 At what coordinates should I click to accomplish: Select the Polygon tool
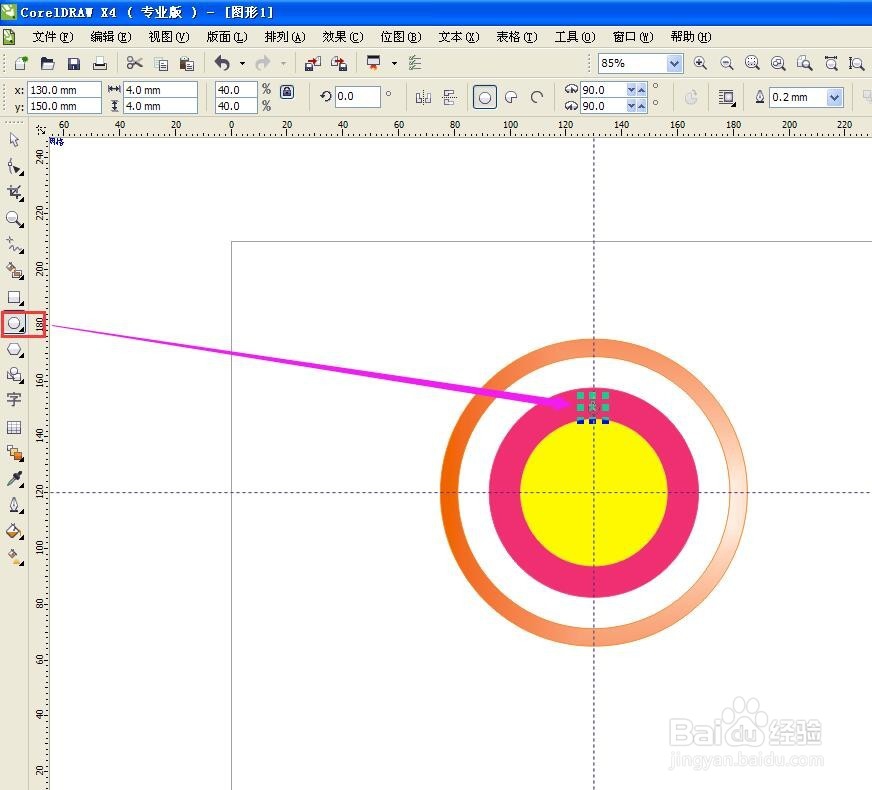(14, 350)
